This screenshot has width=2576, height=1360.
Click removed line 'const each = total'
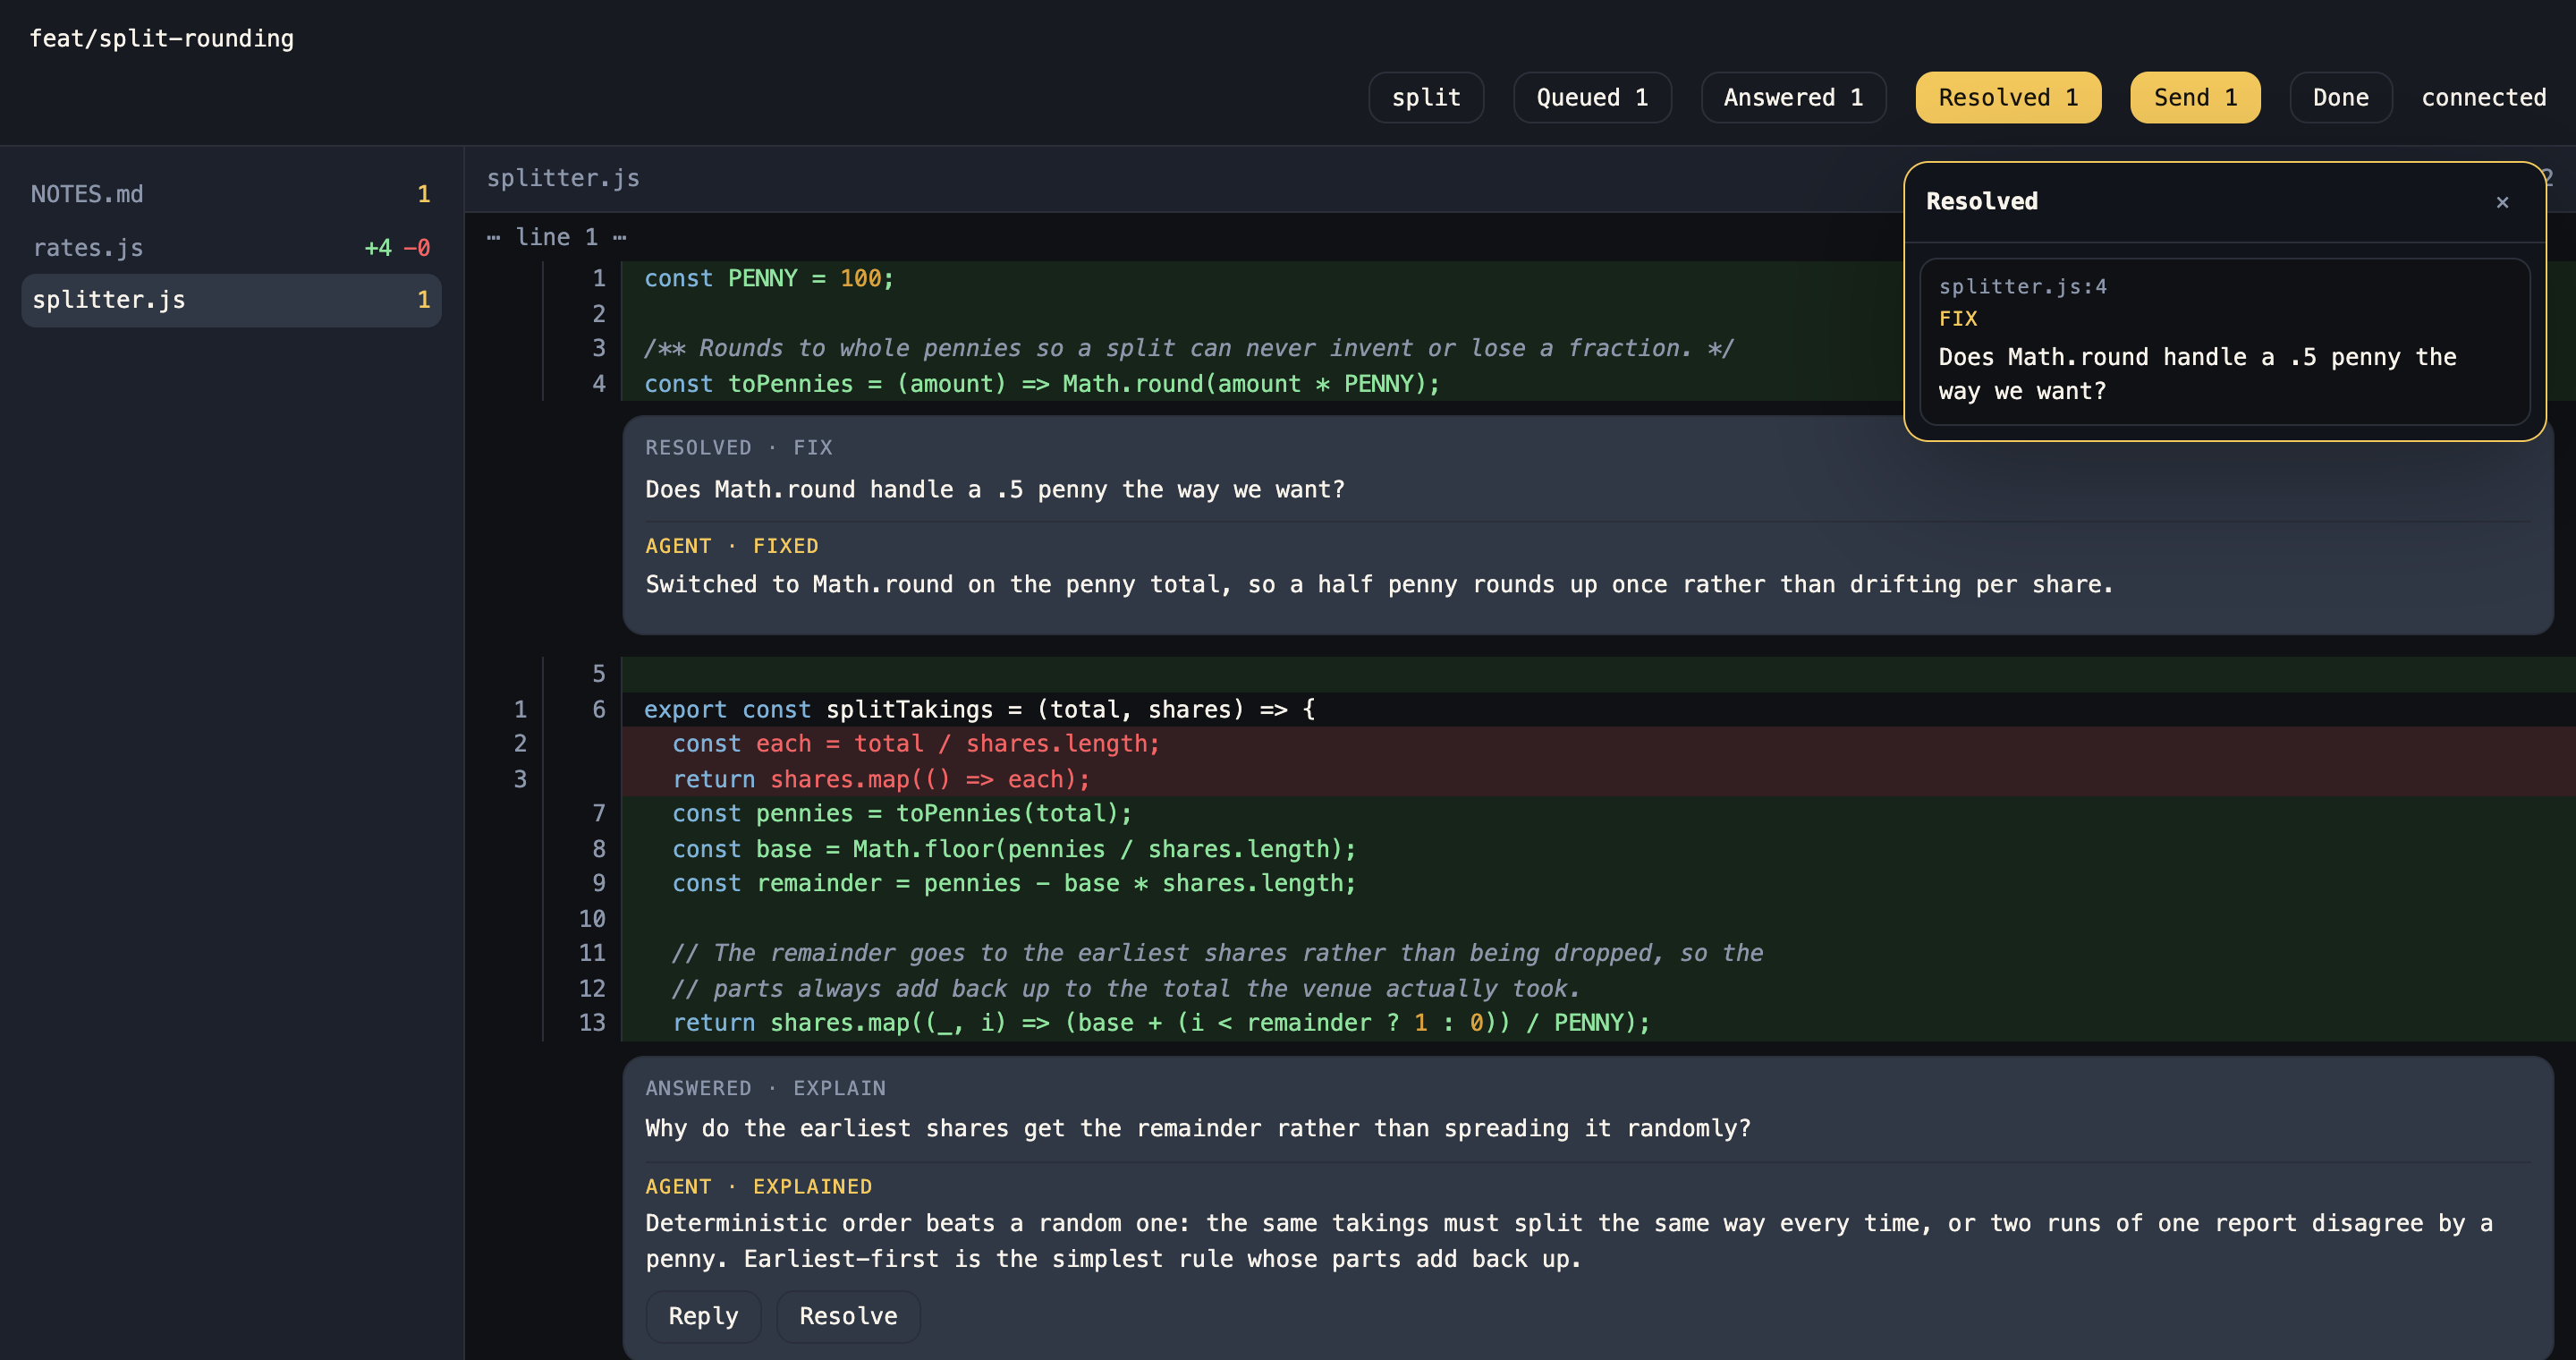coord(915,743)
